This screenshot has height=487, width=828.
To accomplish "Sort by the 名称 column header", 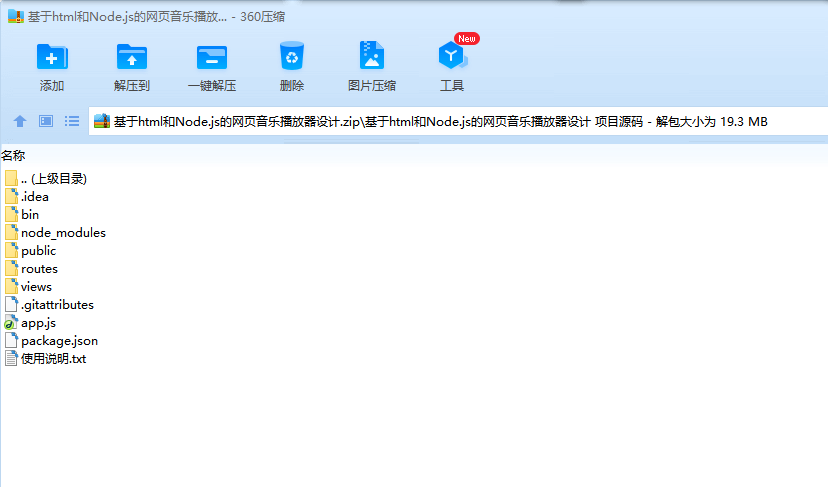I will point(13,156).
